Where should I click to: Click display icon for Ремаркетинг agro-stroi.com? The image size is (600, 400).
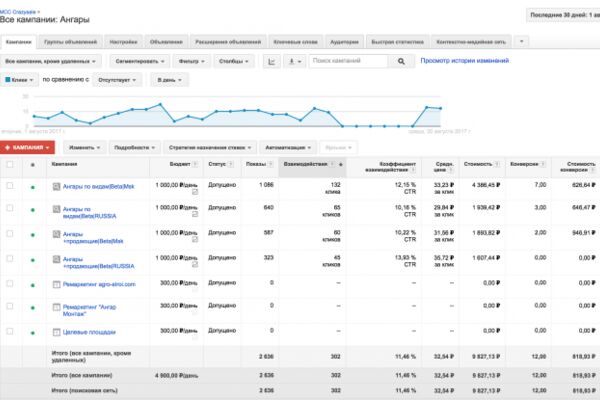pyautogui.click(x=56, y=285)
